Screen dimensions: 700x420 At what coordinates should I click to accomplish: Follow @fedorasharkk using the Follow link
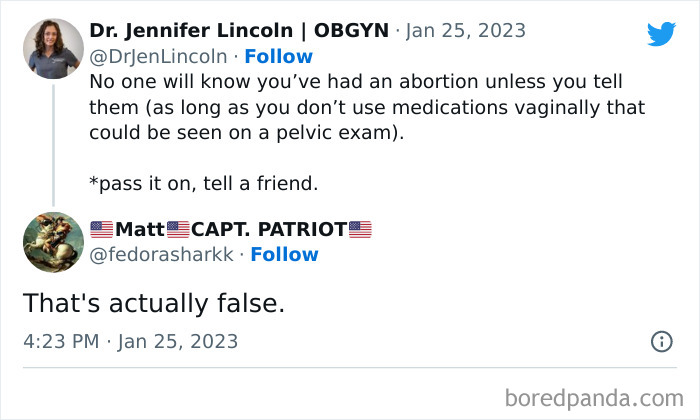click(284, 254)
